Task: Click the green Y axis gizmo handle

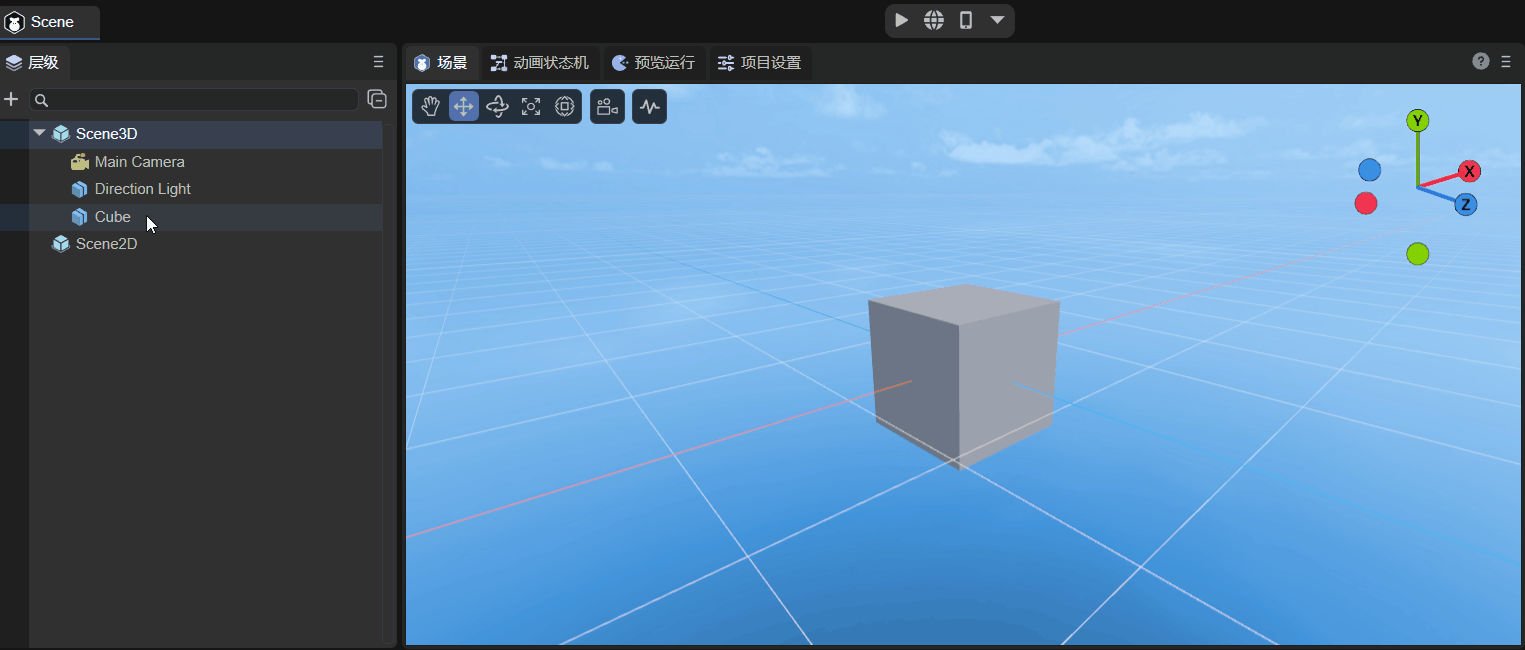Action: tap(1417, 121)
